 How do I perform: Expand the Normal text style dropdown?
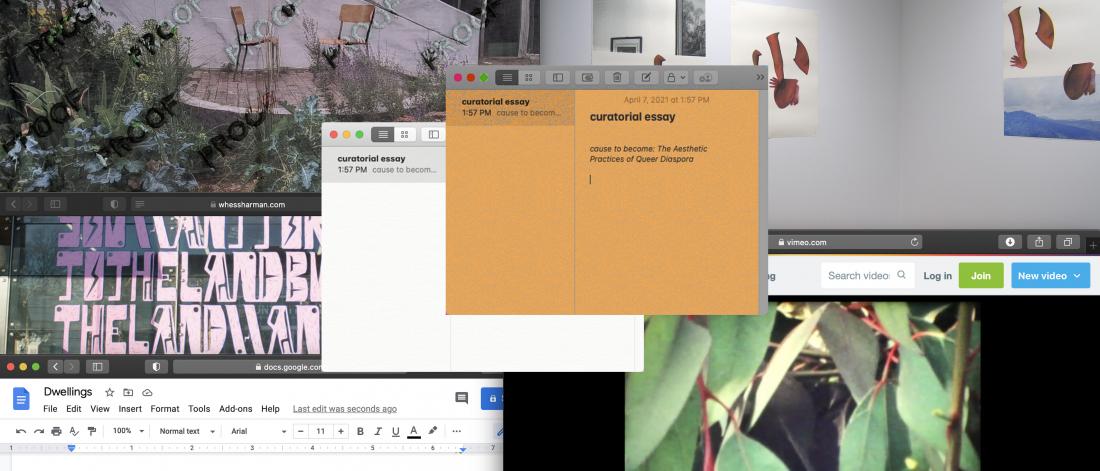tap(185, 431)
